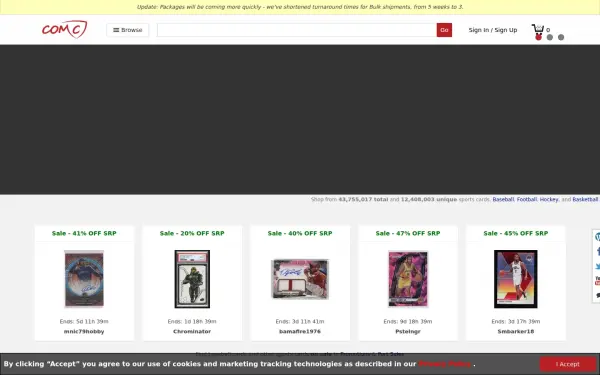This screenshot has height=375, width=600.
Task: Click the I Accept cookies button
Action: pos(568,364)
